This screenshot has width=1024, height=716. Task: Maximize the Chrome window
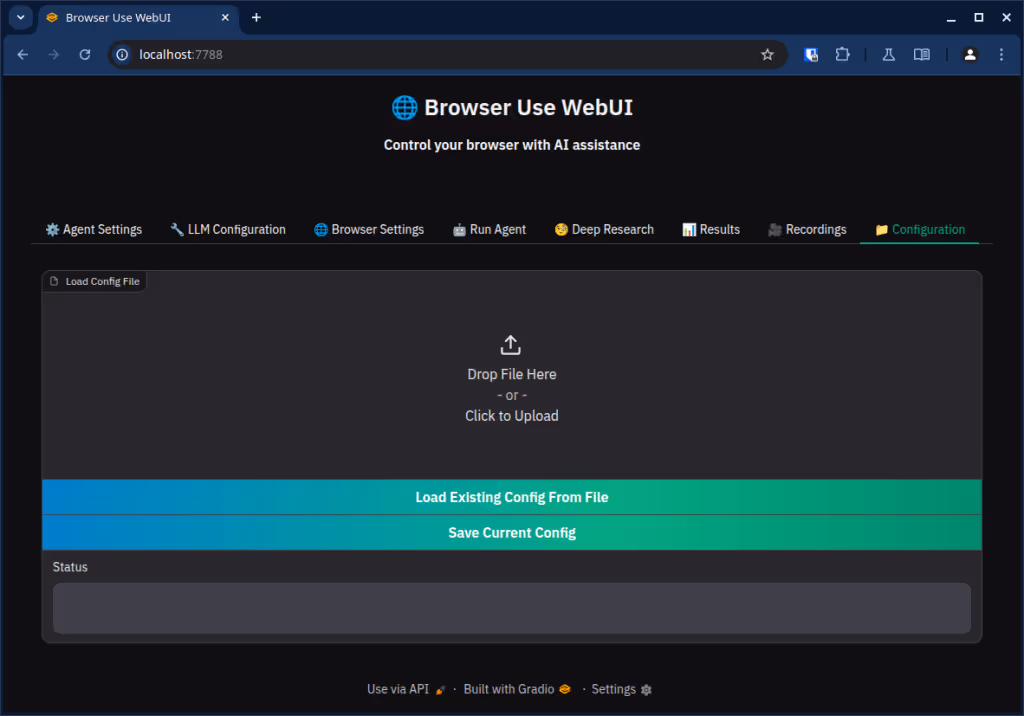point(978,18)
